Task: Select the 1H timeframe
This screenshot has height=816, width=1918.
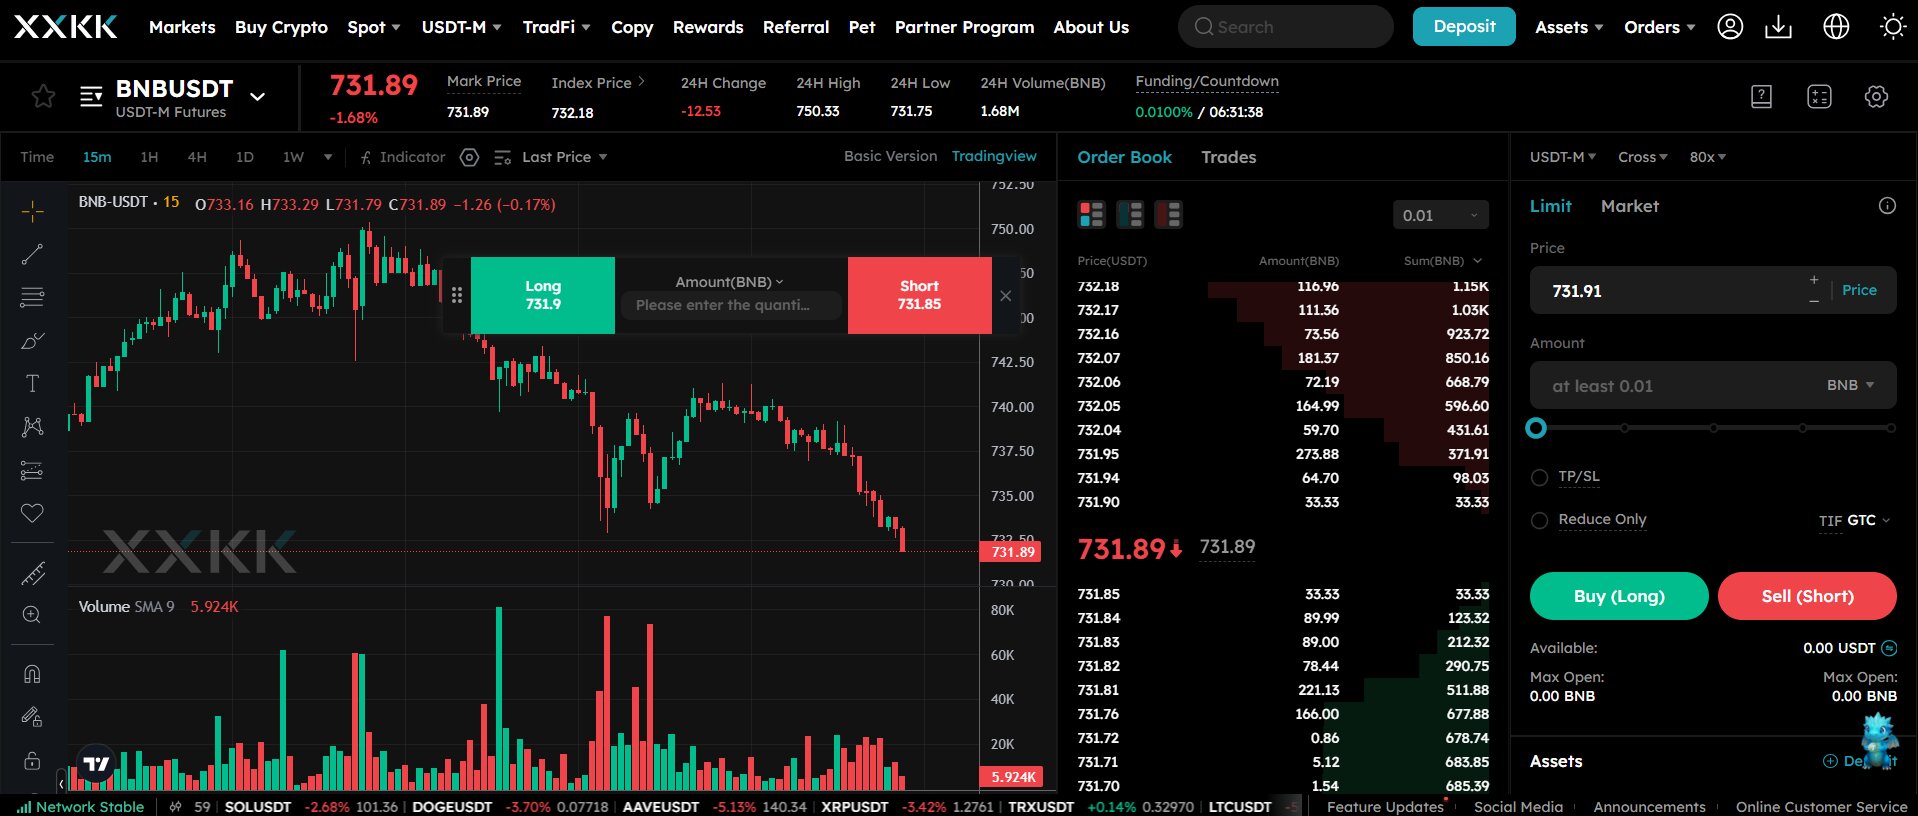Action: [149, 157]
